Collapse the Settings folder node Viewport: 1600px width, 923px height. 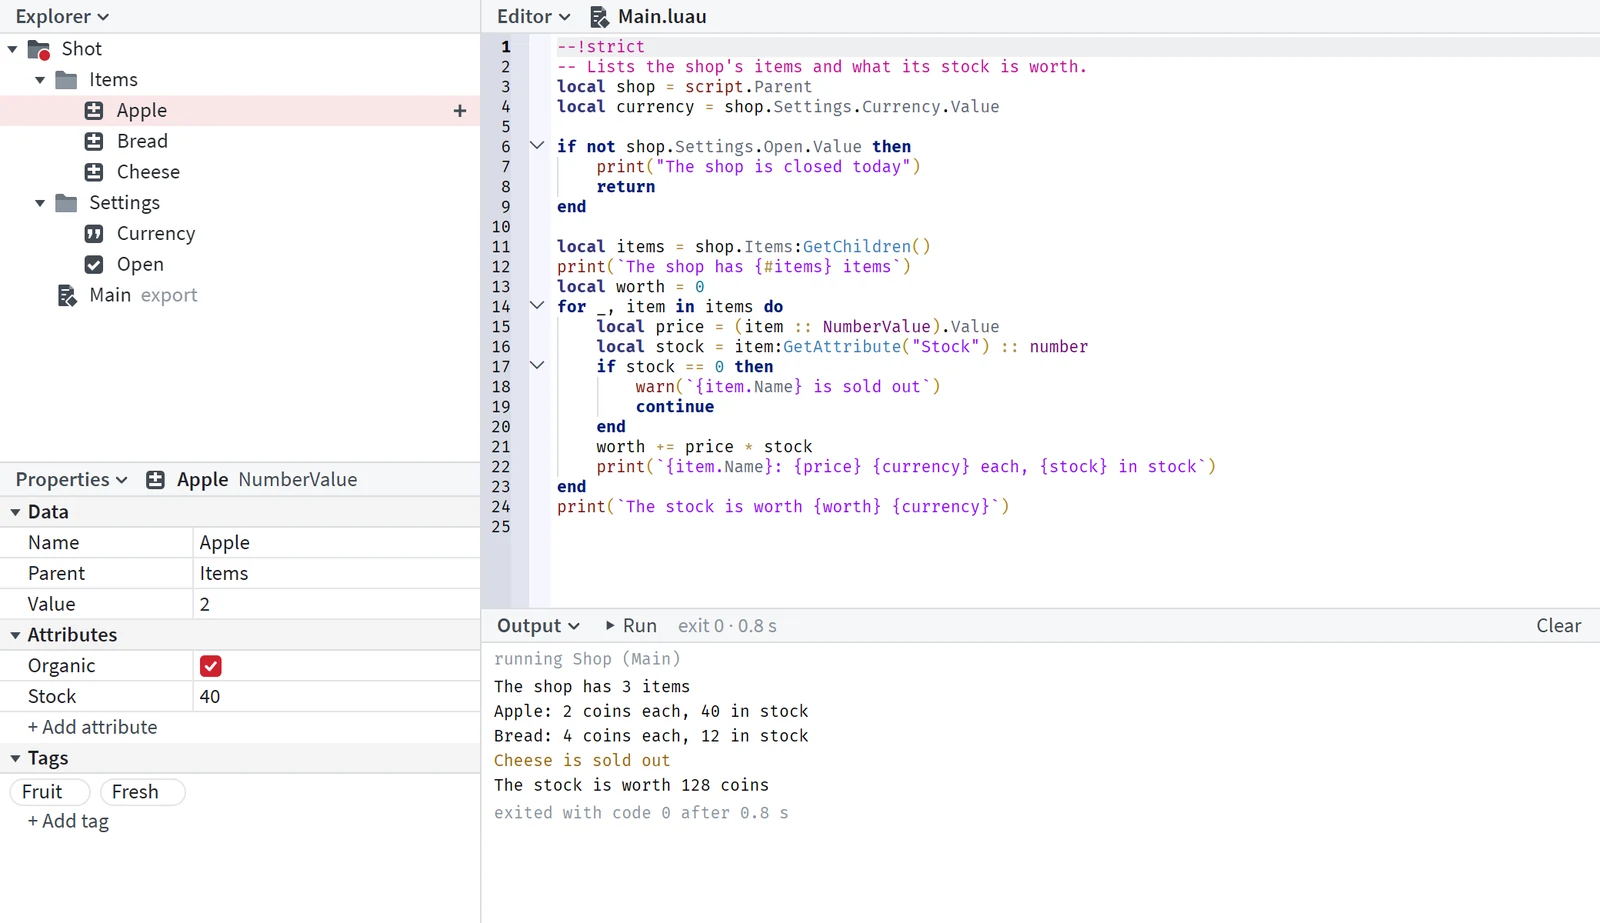point(40,203)
